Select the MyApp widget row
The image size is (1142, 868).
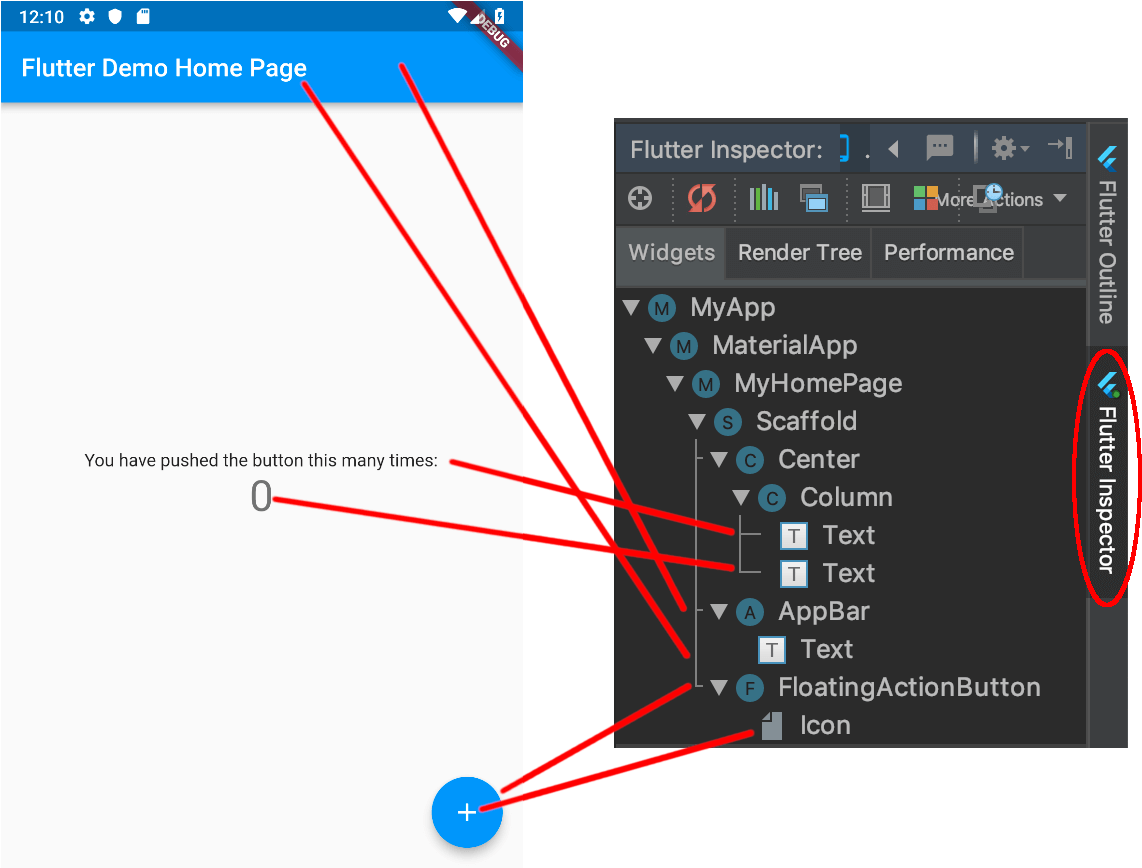(x=851, y=307)
